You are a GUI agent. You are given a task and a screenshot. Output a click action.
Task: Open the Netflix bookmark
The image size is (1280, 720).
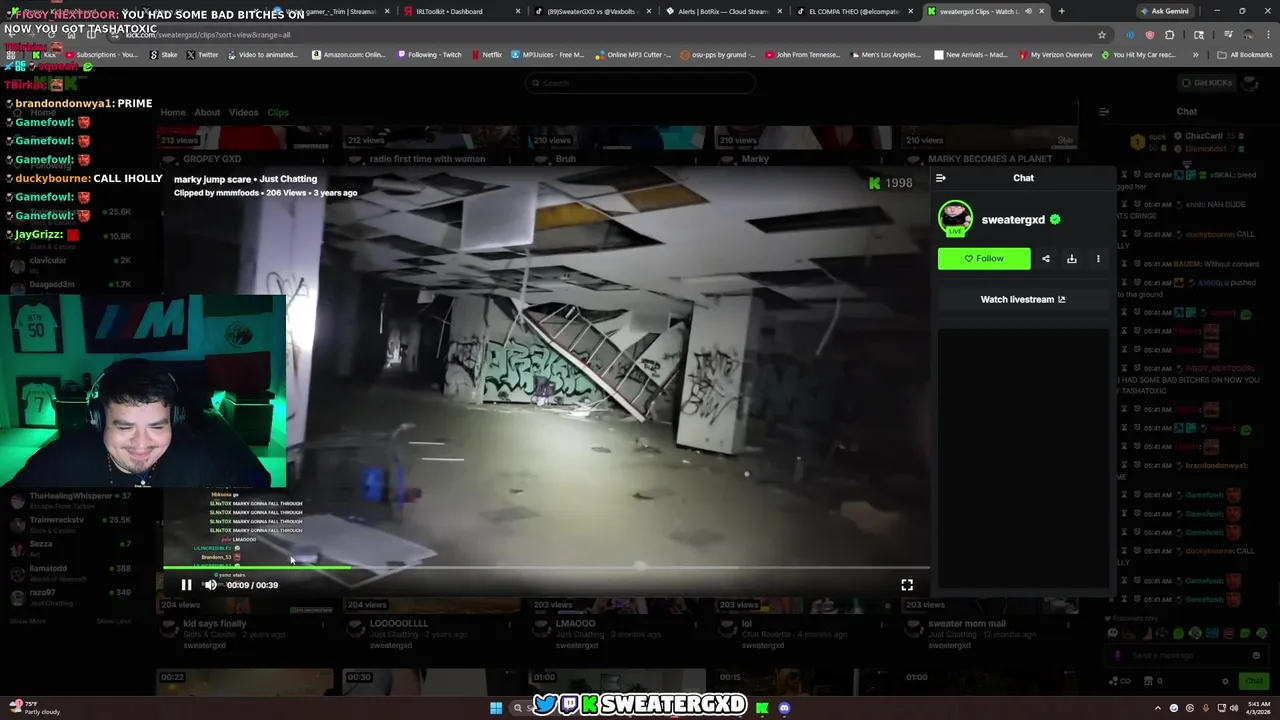486,55
